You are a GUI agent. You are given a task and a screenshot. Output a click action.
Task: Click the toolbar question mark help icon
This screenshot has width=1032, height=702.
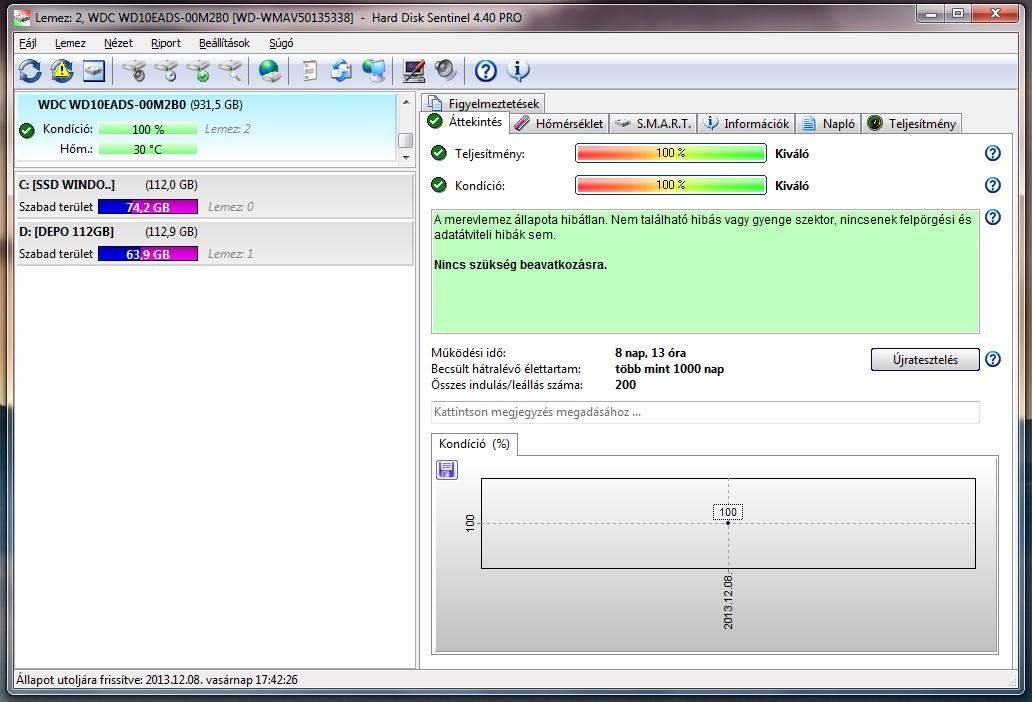(486, 70)
